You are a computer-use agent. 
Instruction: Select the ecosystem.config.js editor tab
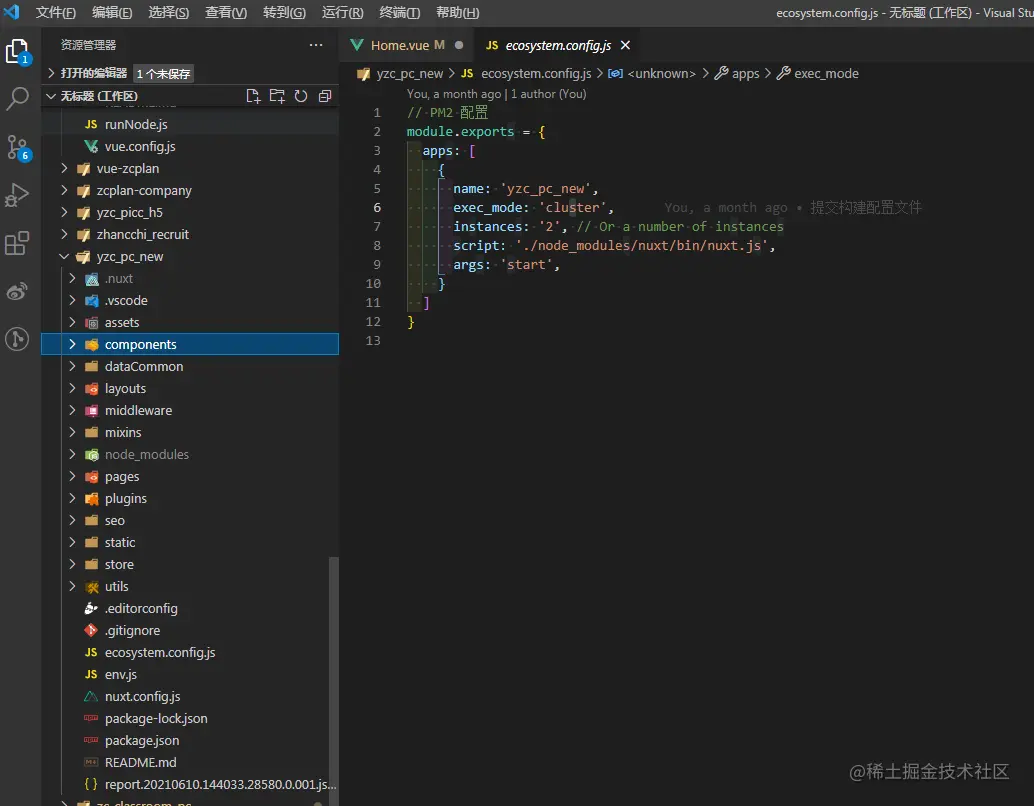557,45
